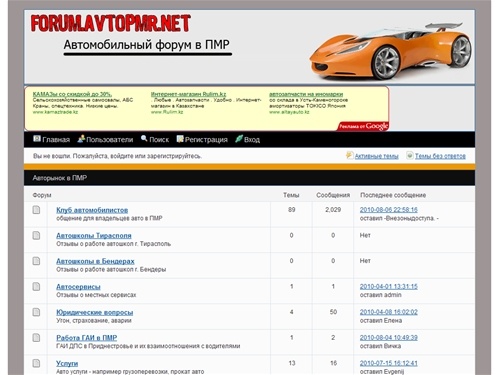
Task: Open the Автосервисы forum
Action: tap(78, 287)
